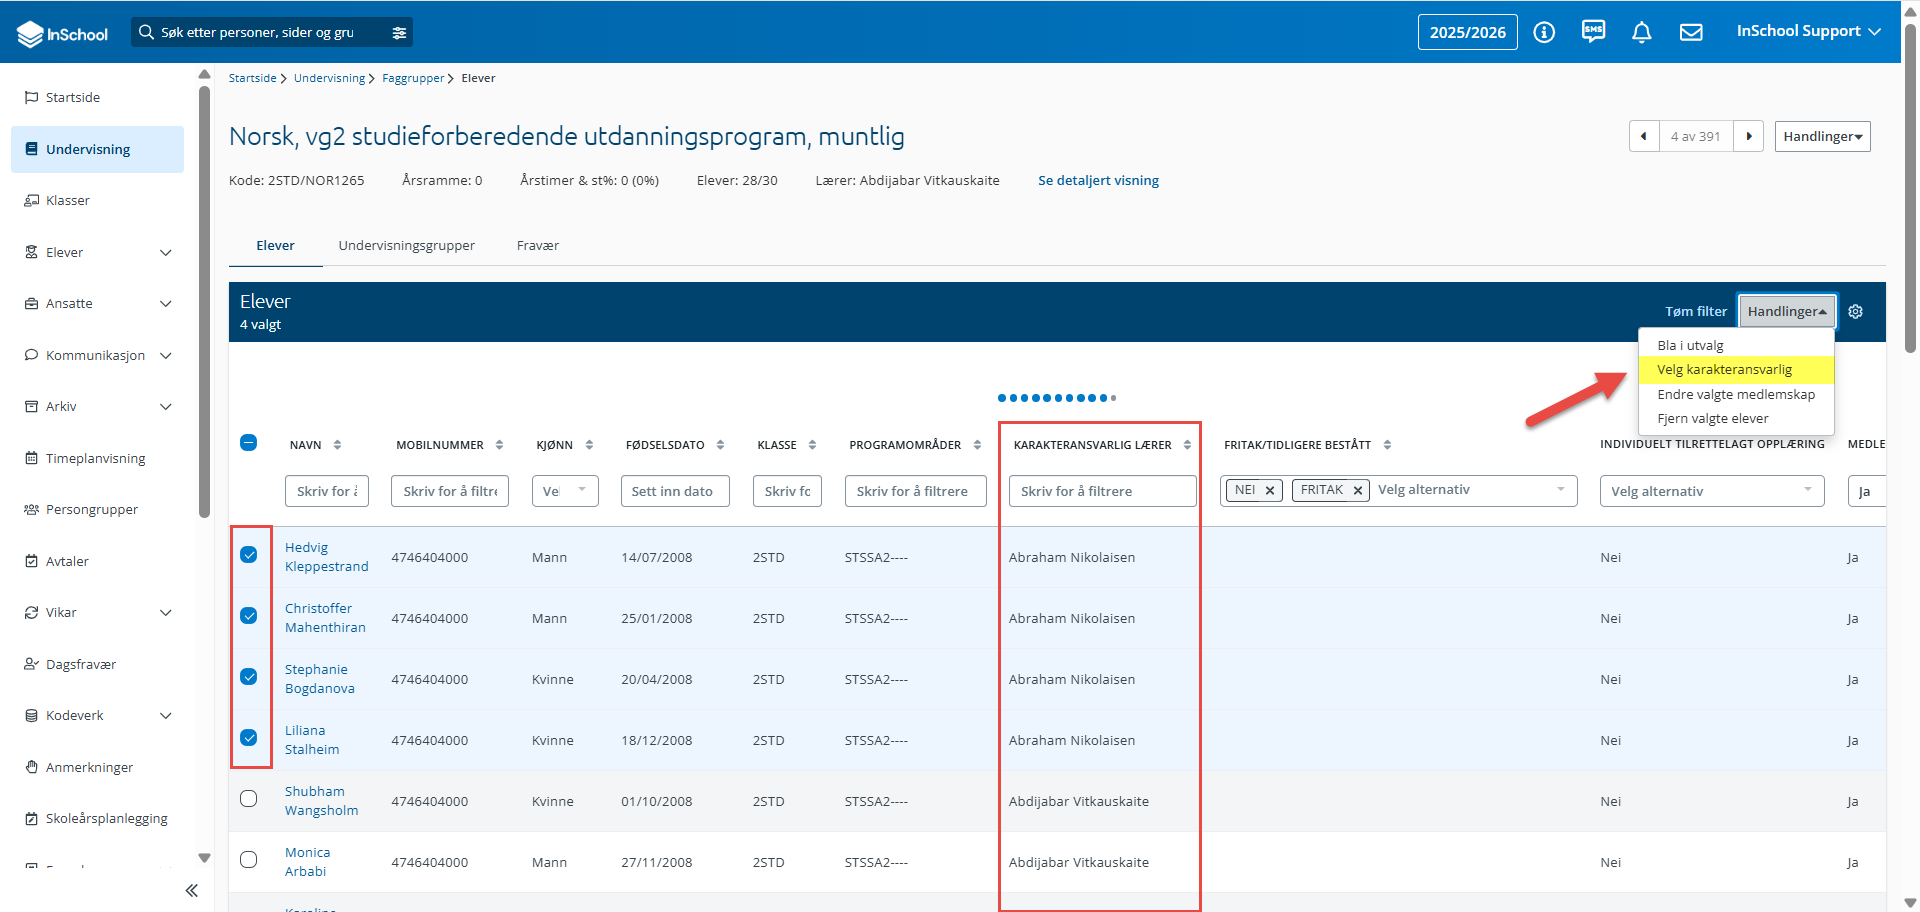Sort by Fritak/tidligere bestått column

pyautogui.click(x=1387, y=445)
